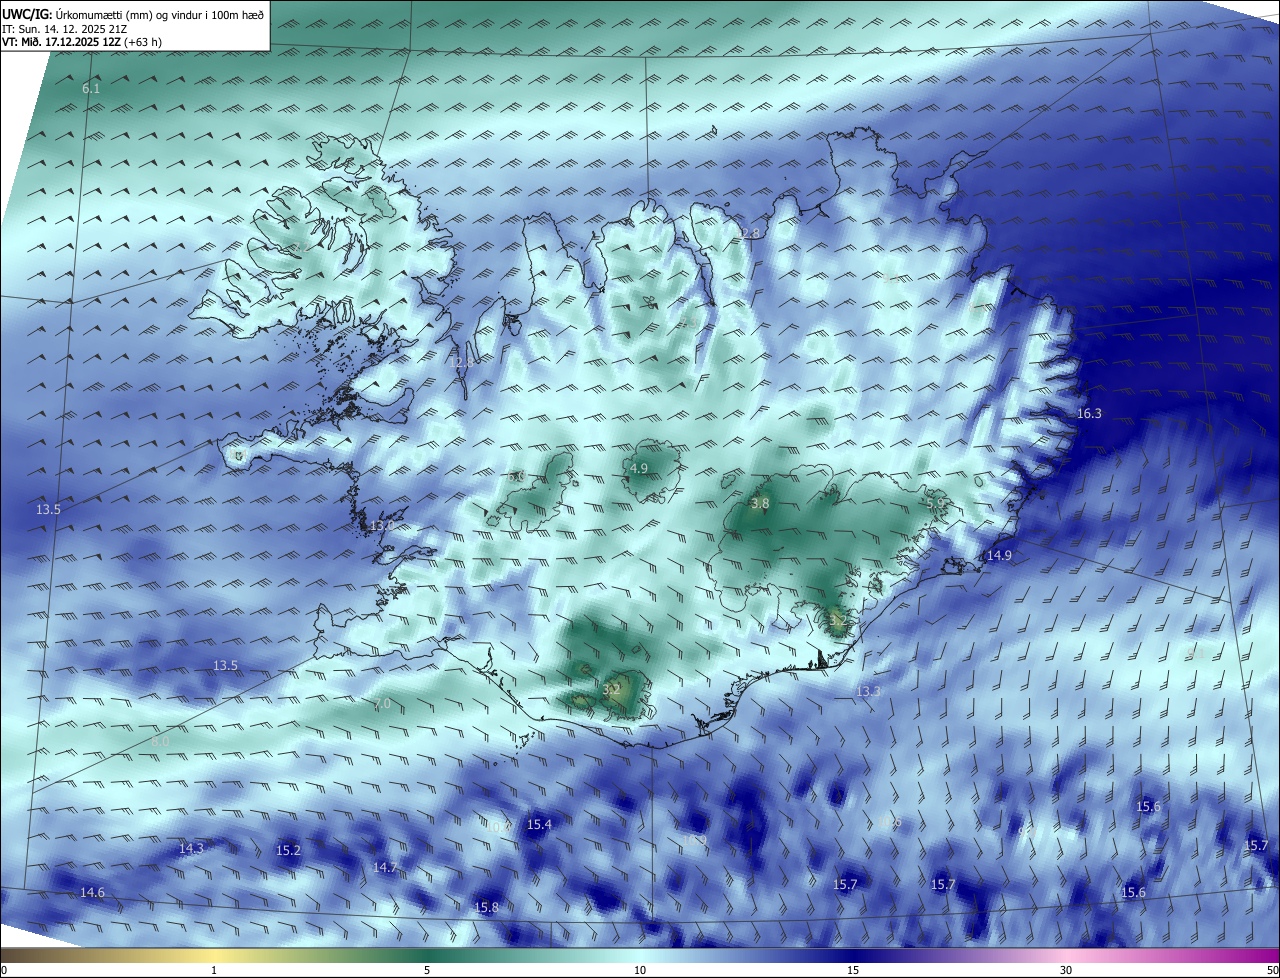The width and height of the screenshot is (1280, 978).
Task: Click the 13.3 value south of the coast
Action: [x=868, y=692]
